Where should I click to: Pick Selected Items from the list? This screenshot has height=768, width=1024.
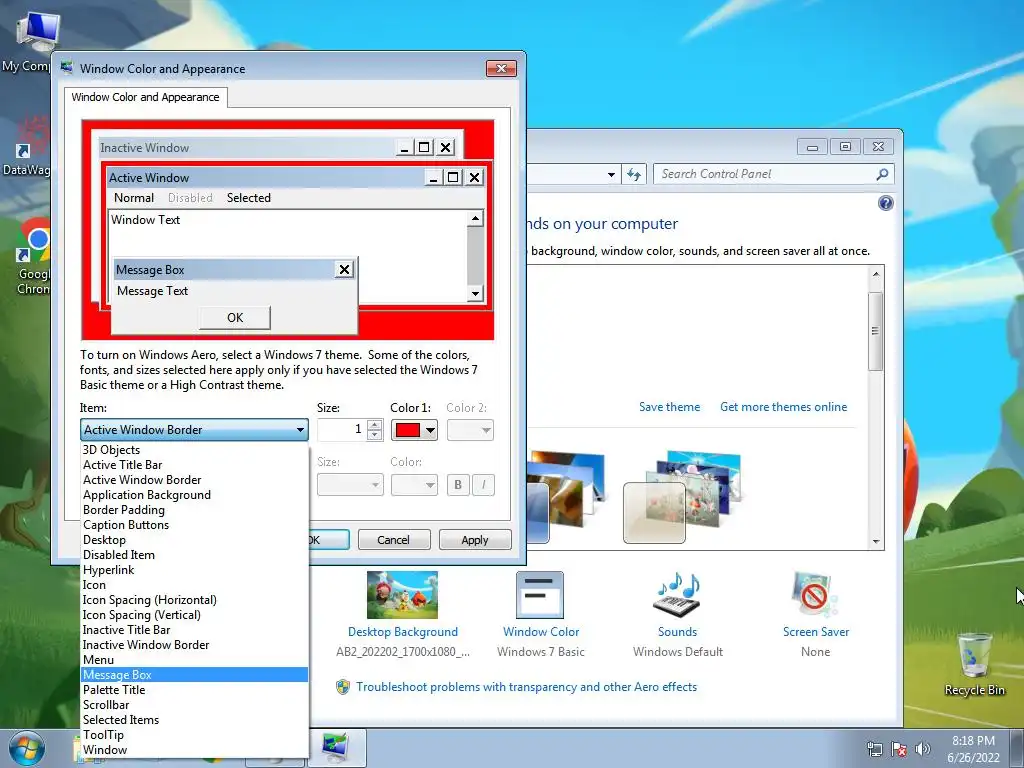(x=195, y=720)
